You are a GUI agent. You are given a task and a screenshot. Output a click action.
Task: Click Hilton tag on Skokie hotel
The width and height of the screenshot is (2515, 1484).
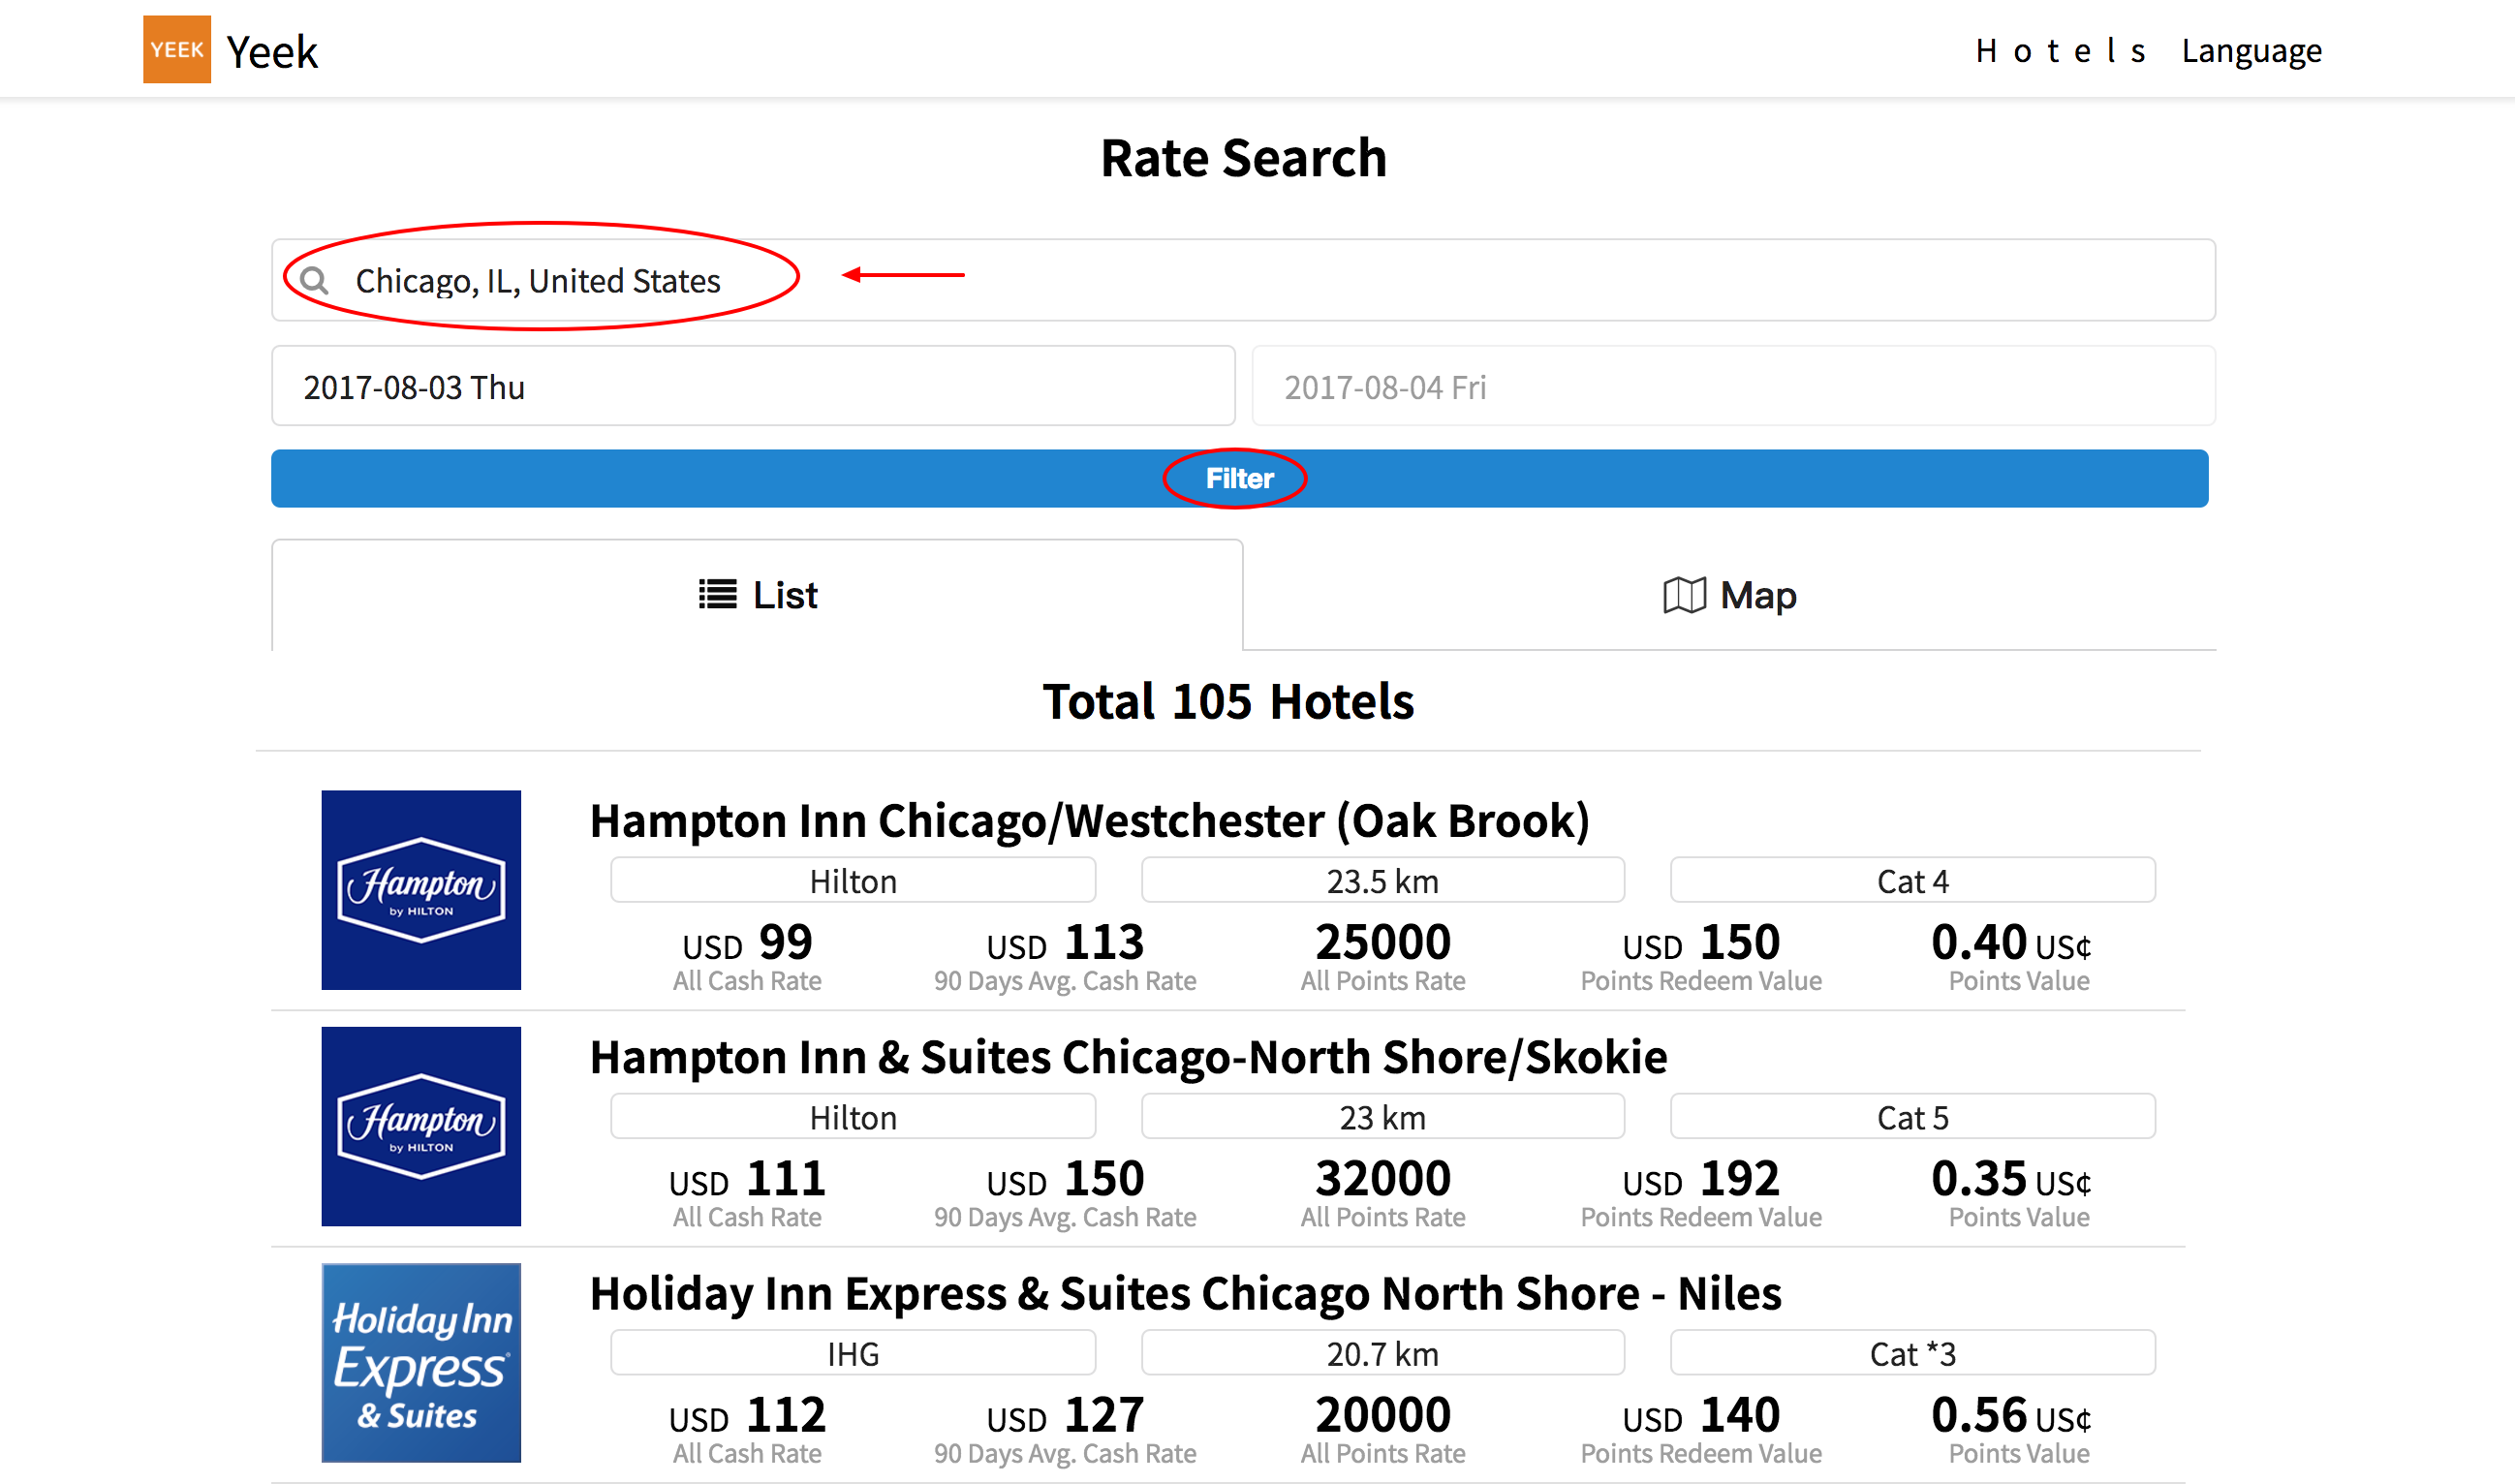pos(853,1117)
